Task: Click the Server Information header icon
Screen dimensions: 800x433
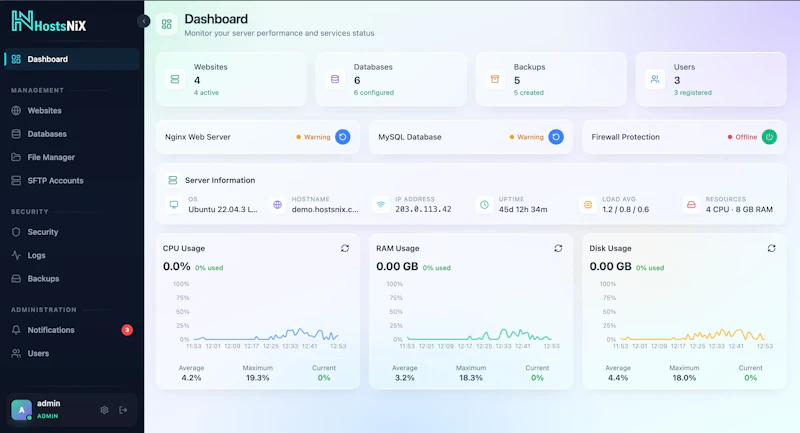Action: click(173, 181)
